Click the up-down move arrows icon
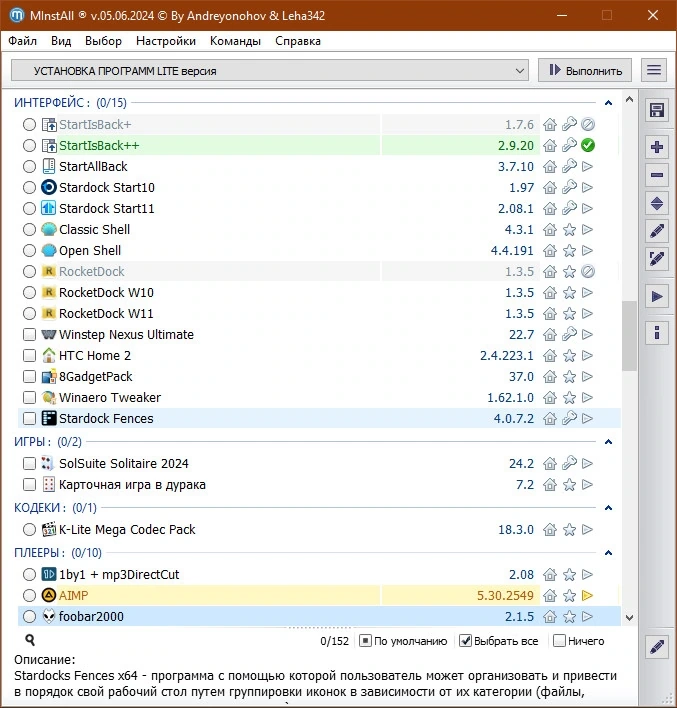Screen dimensions: 677x708 coord(657,204)
